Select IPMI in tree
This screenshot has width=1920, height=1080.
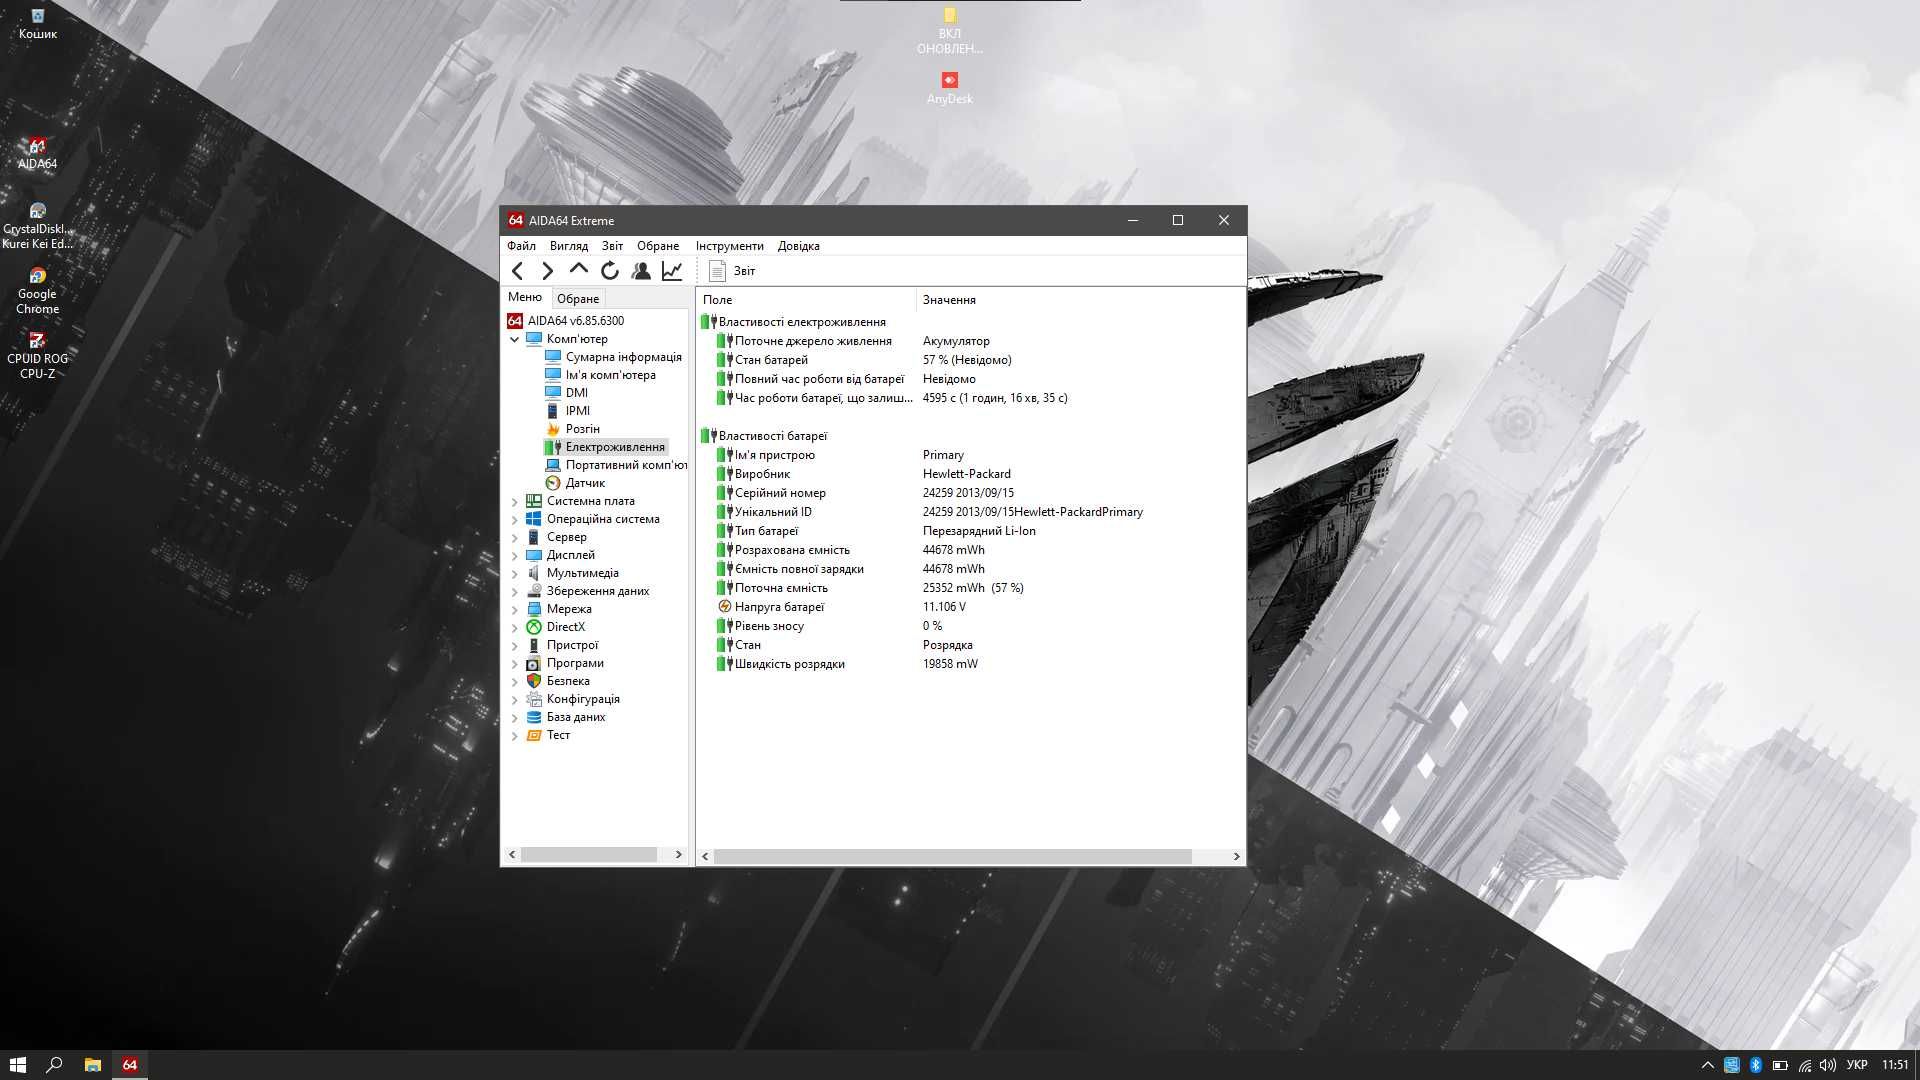(568, 411)
